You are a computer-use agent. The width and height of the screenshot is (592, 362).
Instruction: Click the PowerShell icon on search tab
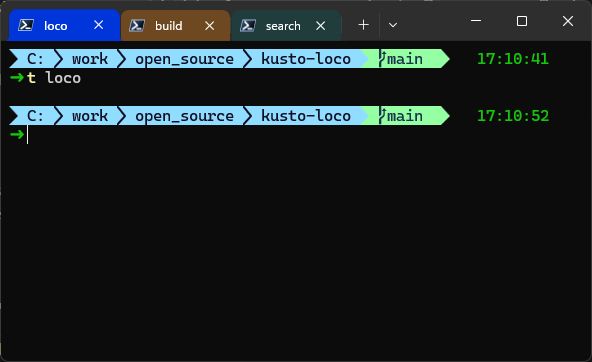pos(248,25)
